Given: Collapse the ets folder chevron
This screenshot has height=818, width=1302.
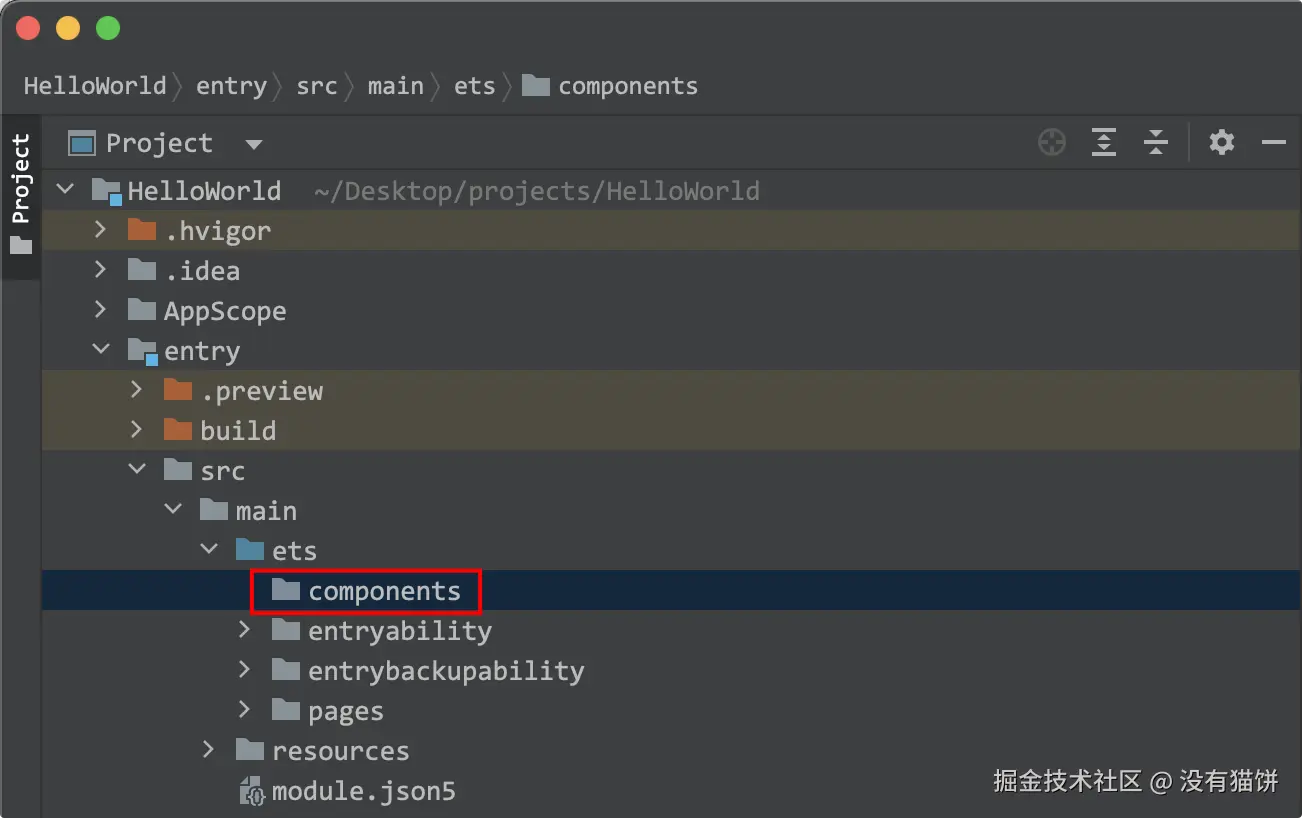Looking at the screenshot, I should 210,550.
